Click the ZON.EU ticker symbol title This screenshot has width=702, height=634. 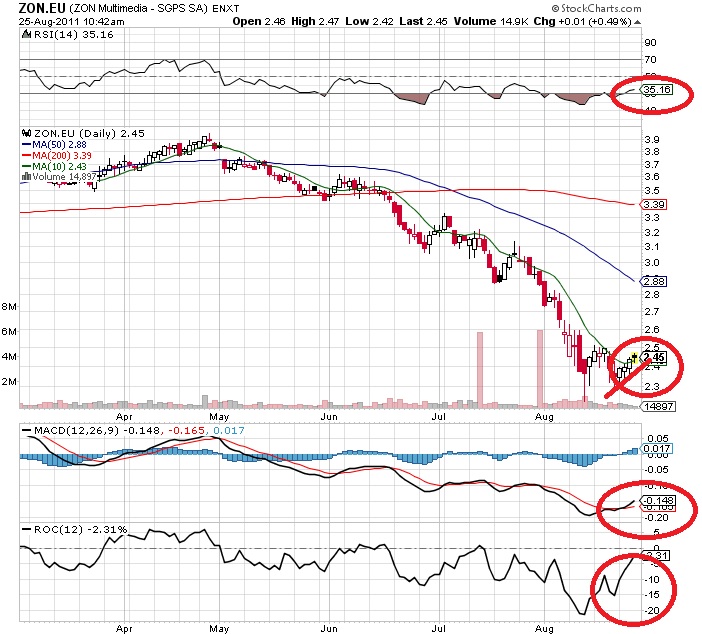pyautogui.click(x=42, y=8)
